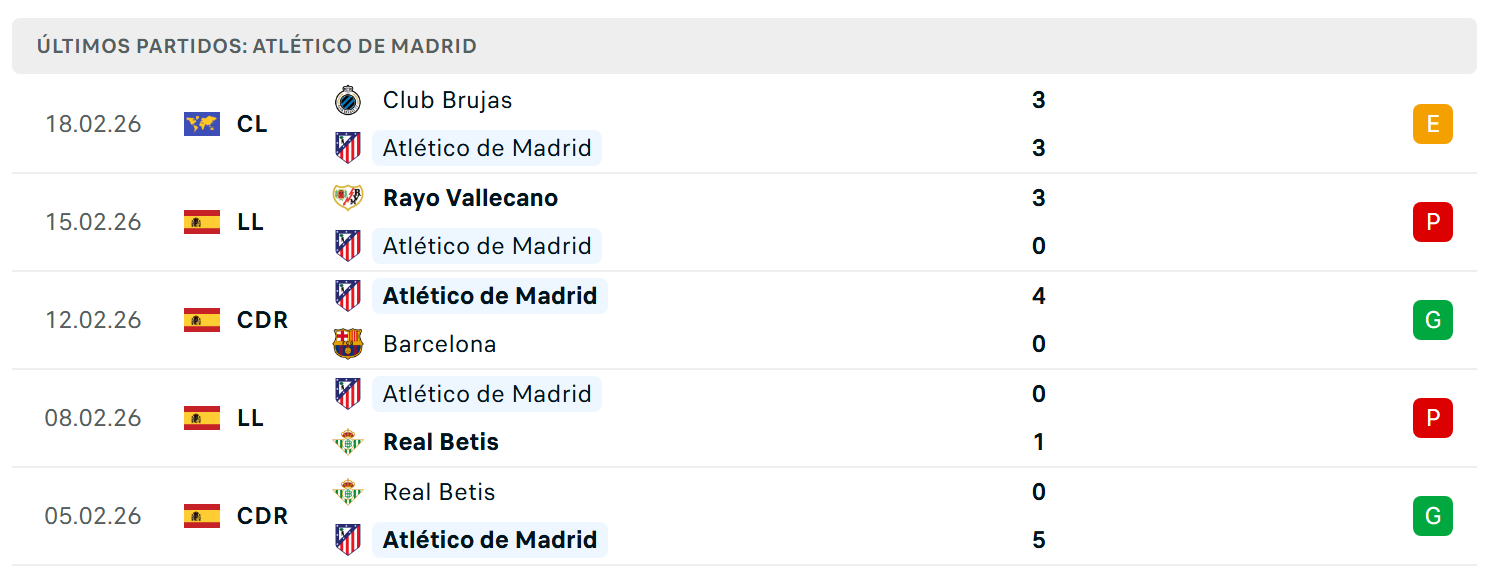Click the 4 score of Atlético vs Barcelona
The image size is (1494, 583).
coord(1038,296)
